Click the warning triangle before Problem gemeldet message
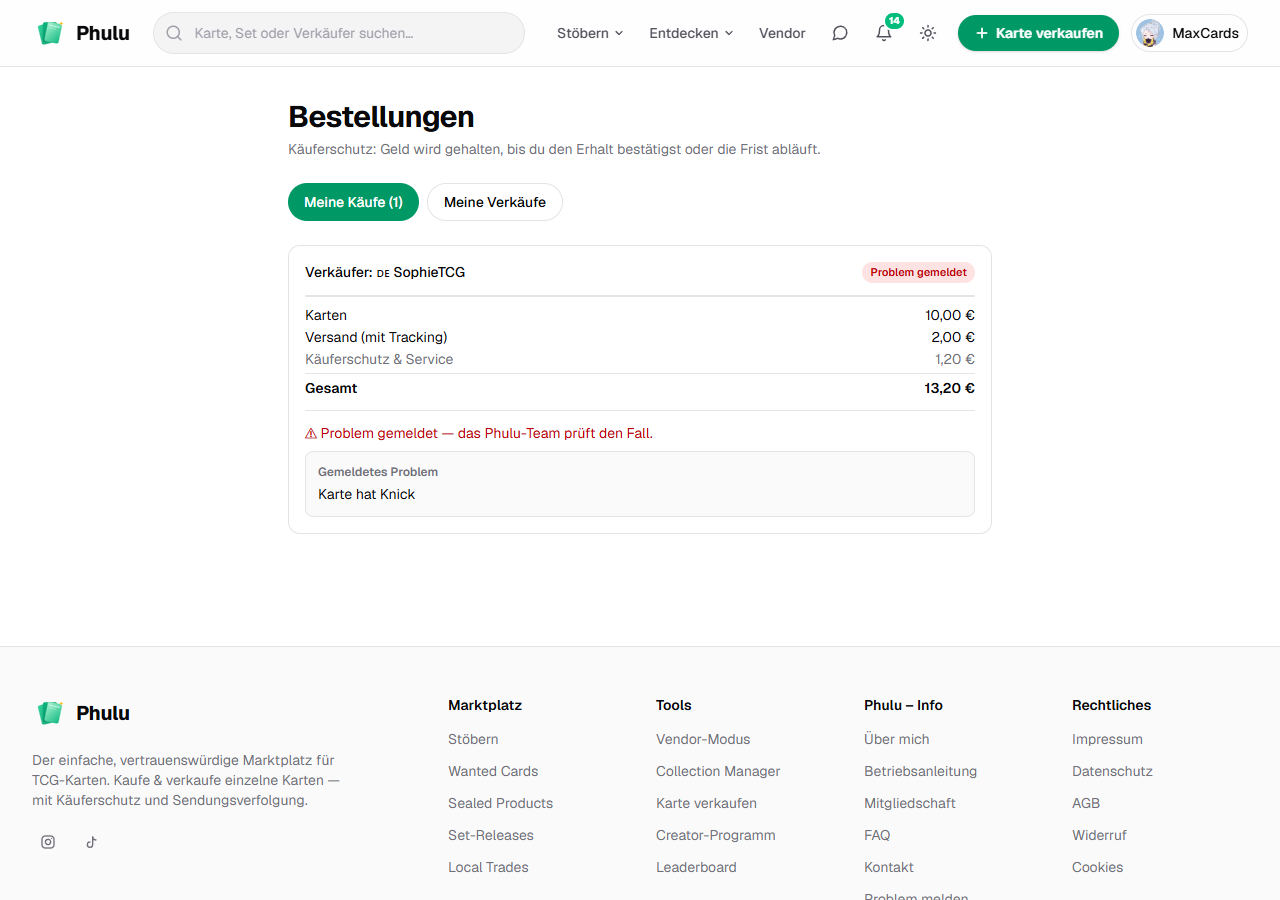 point(311,433)
